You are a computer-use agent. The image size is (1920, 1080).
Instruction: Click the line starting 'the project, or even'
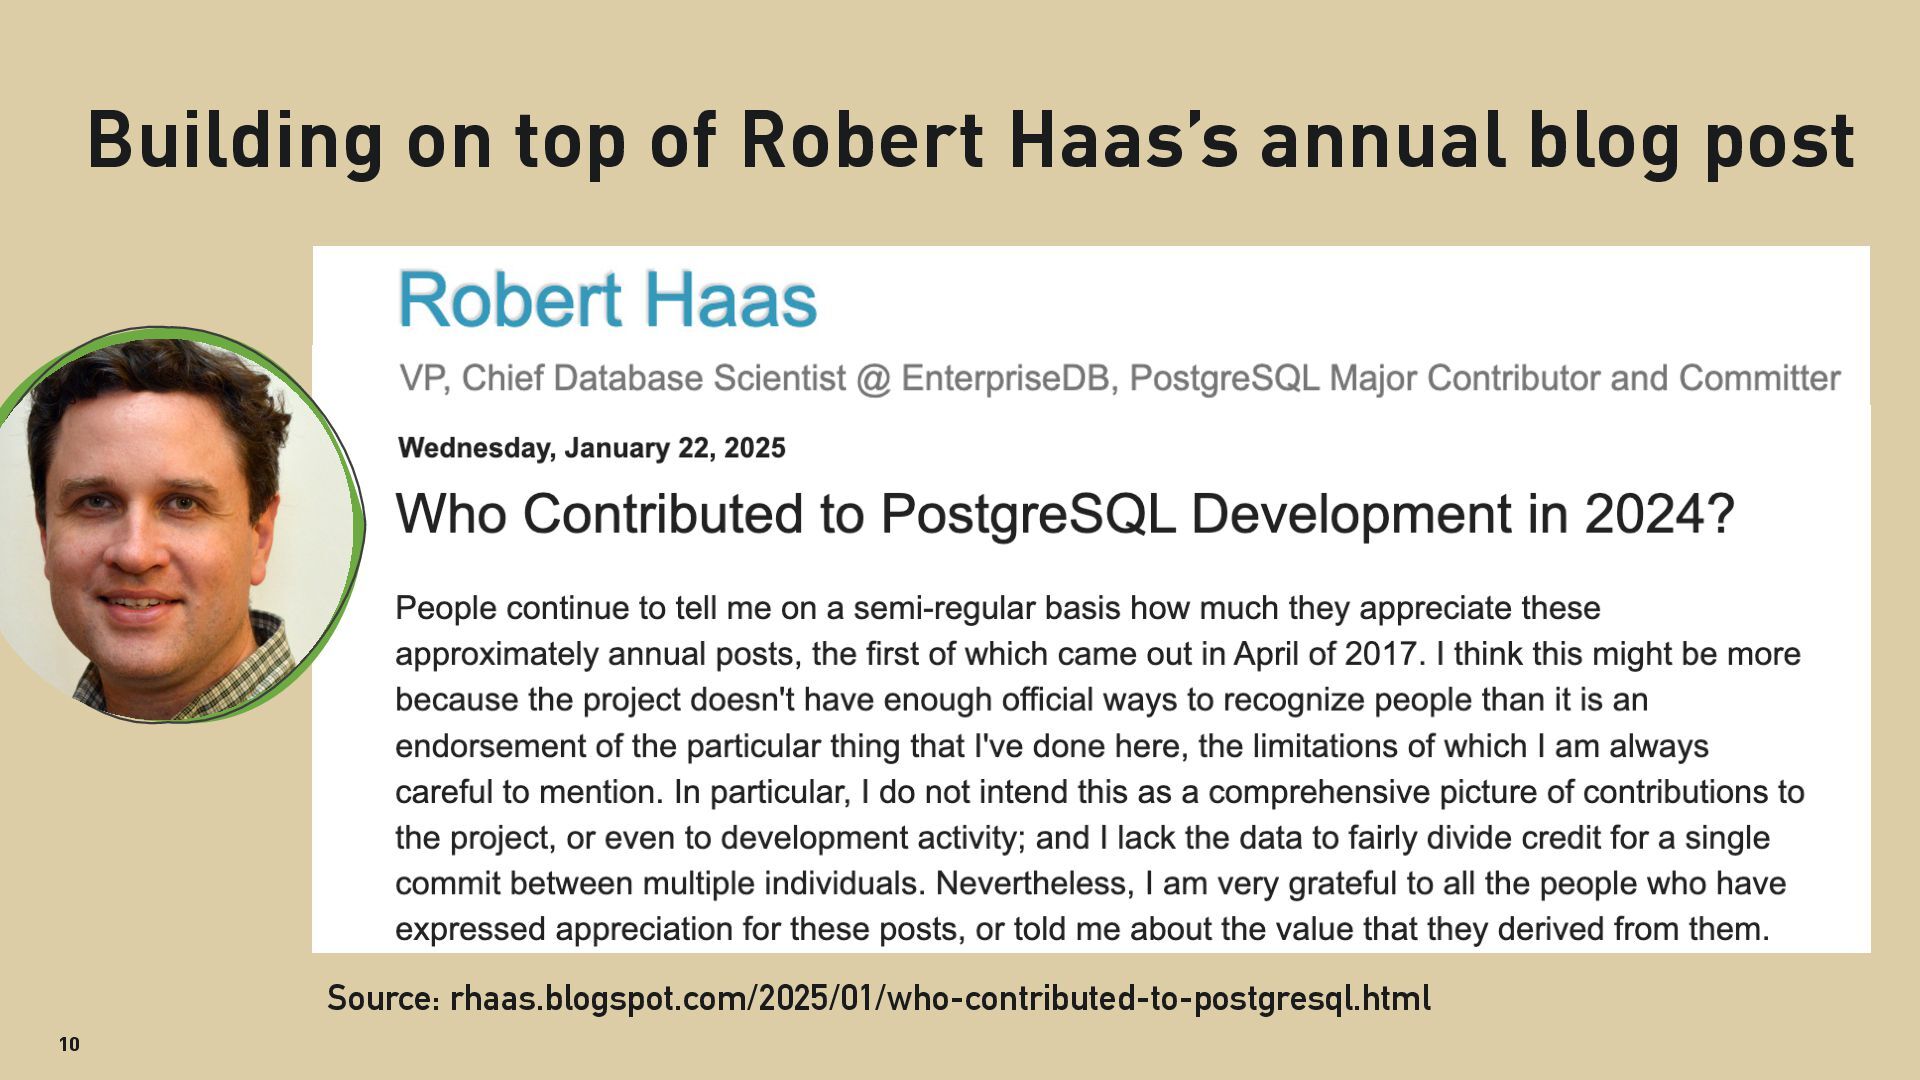click(x=1083, y=838)
